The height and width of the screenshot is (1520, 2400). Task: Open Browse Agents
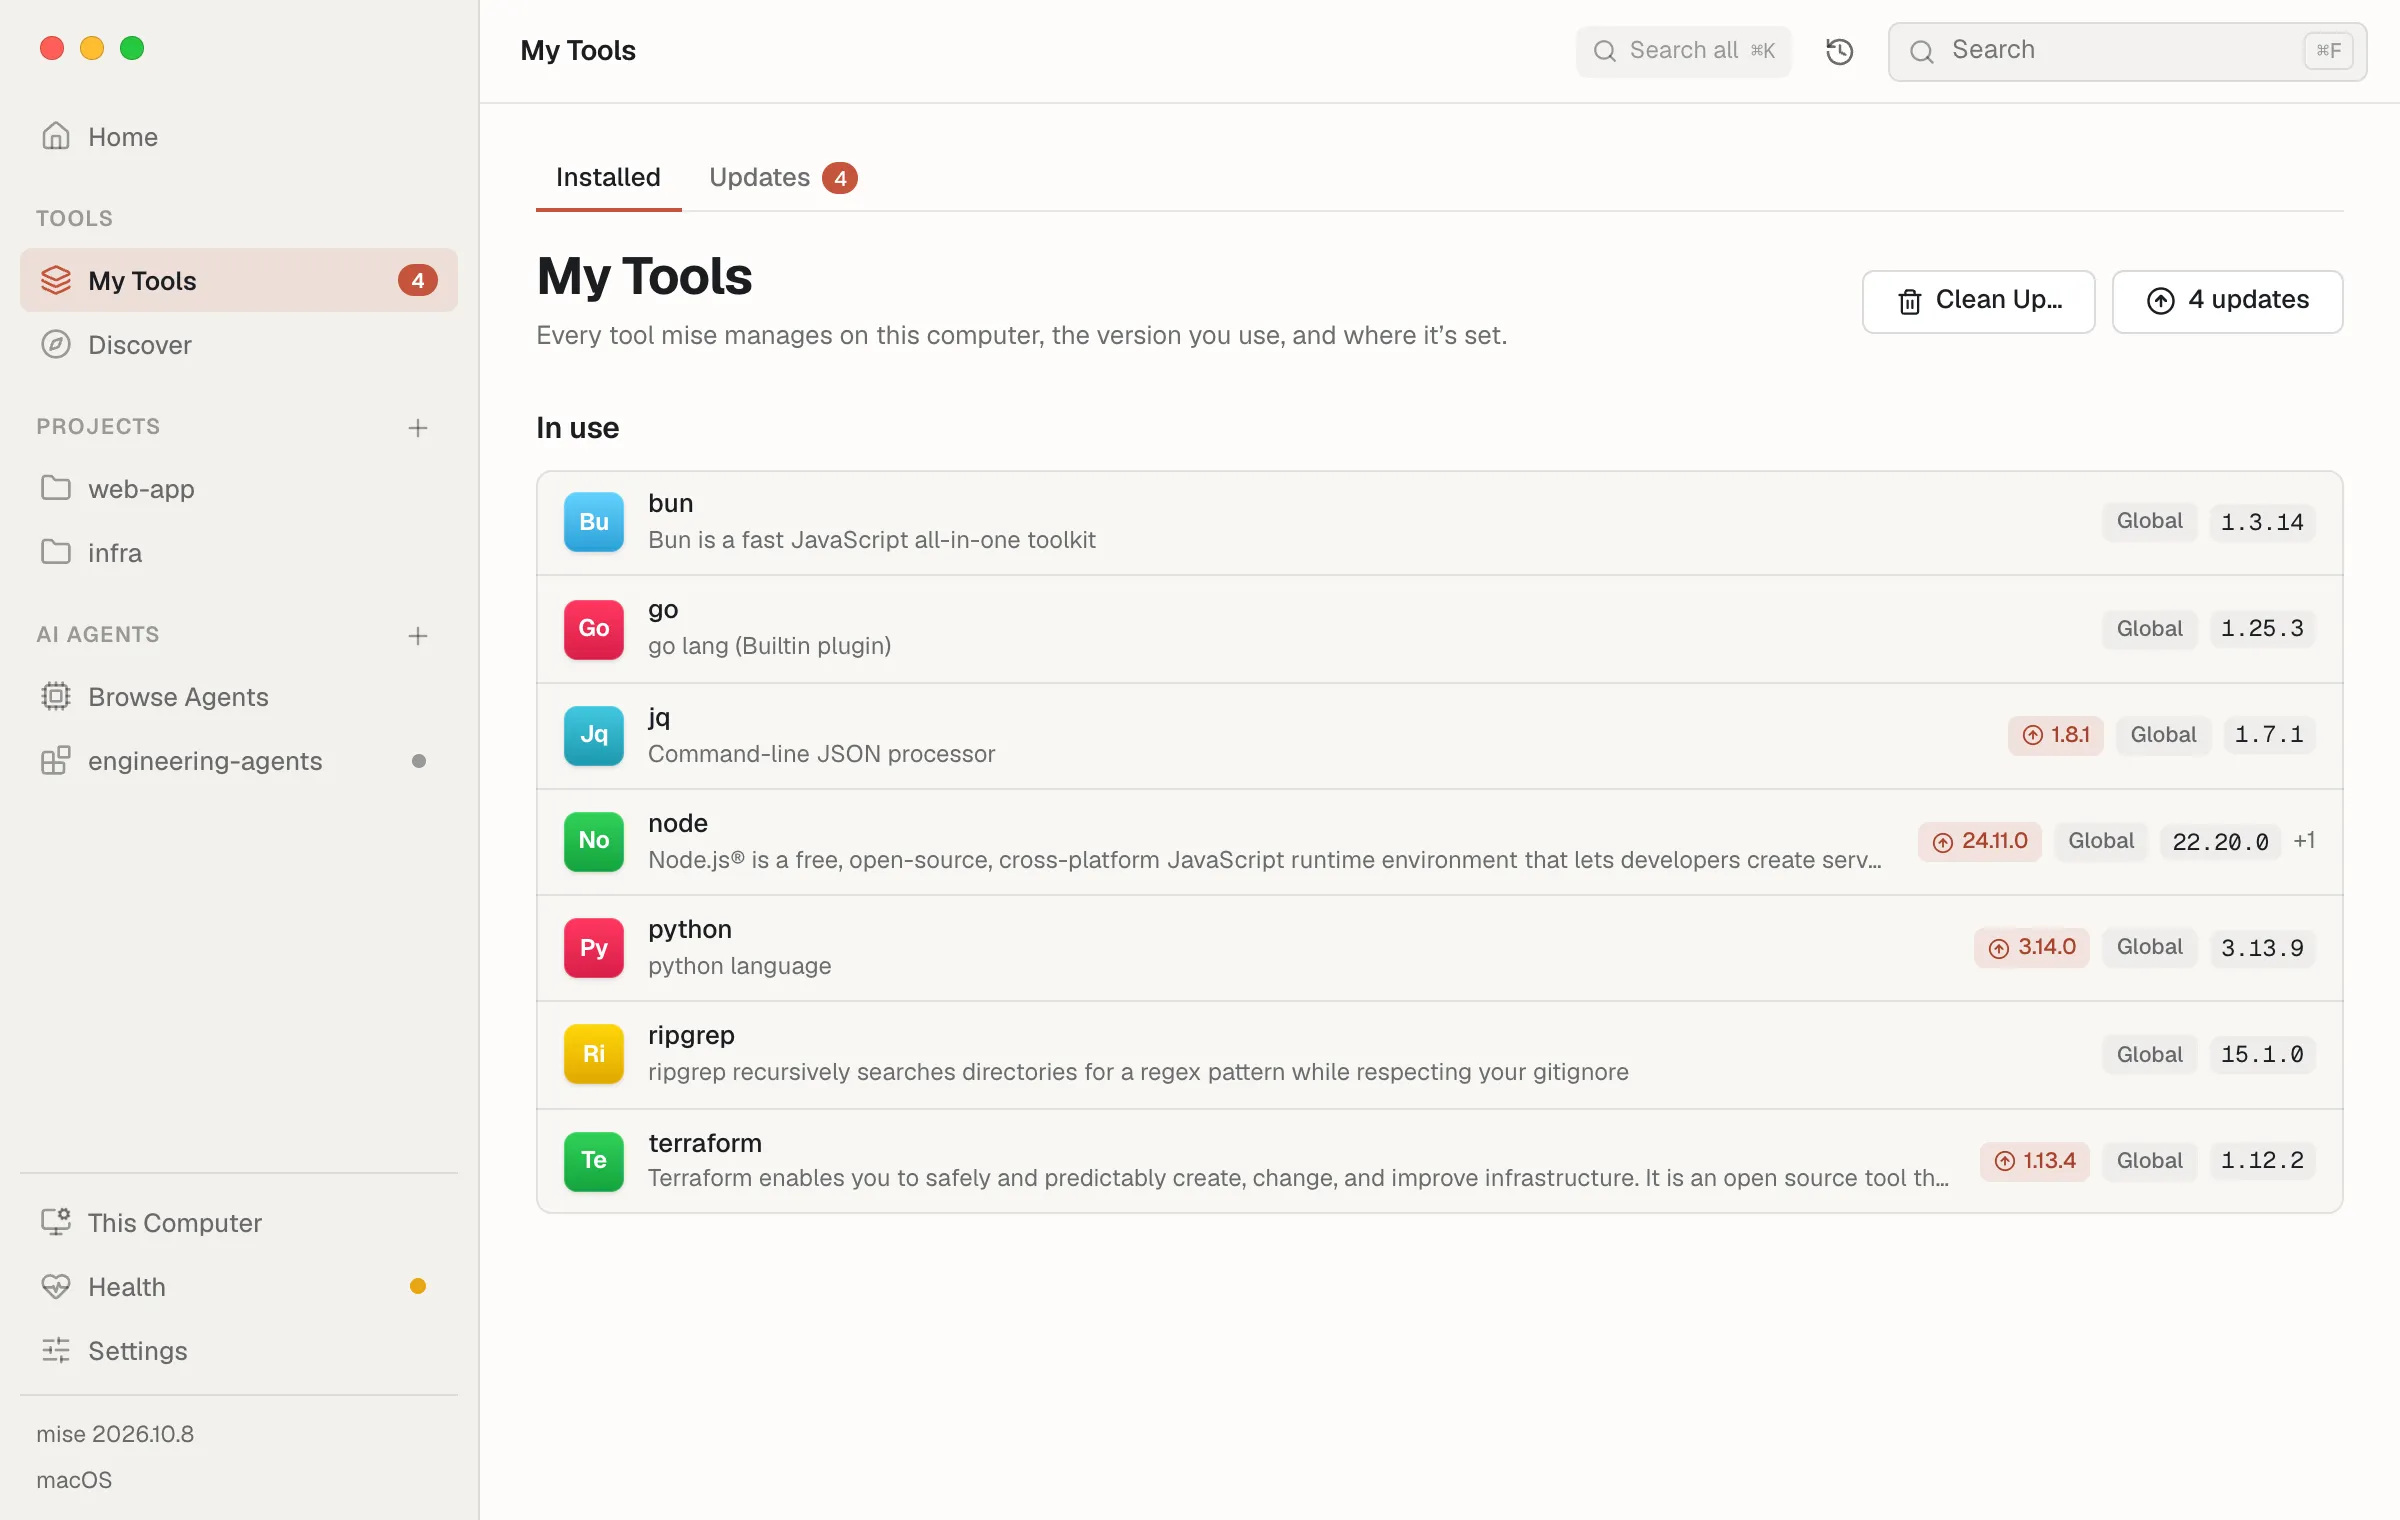click(x=239, y=697)
